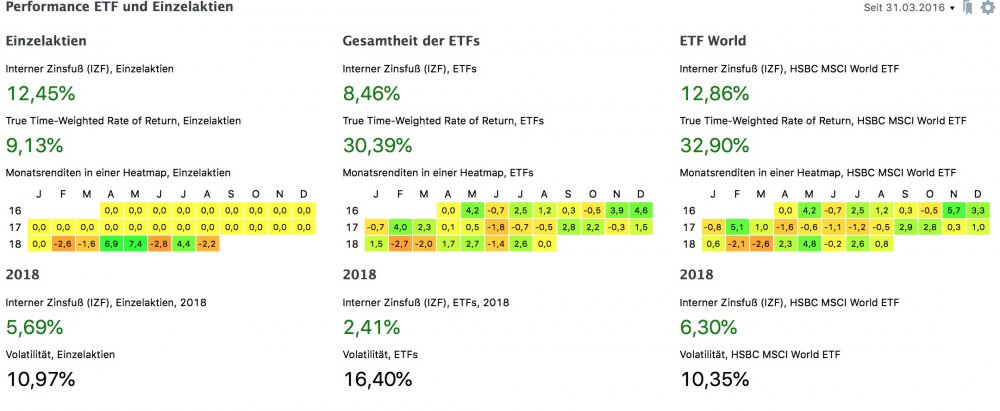
Task: Click the 32,90% return of HSBC MSCI World ETF
Action: point(714,146)
